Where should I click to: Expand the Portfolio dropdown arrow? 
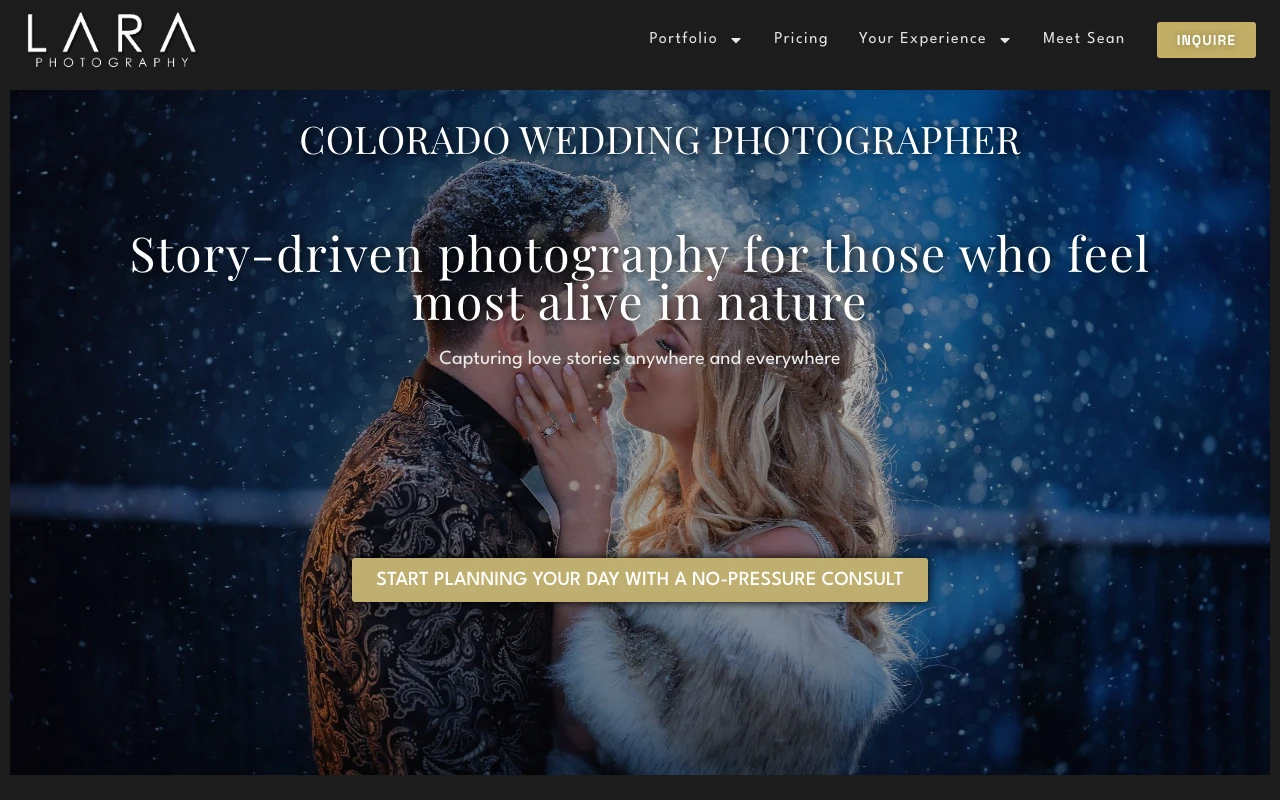[736, 40]
